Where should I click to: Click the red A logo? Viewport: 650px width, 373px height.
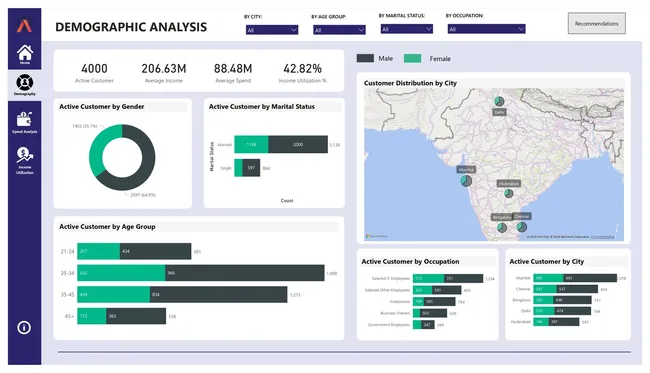[24, 26]
